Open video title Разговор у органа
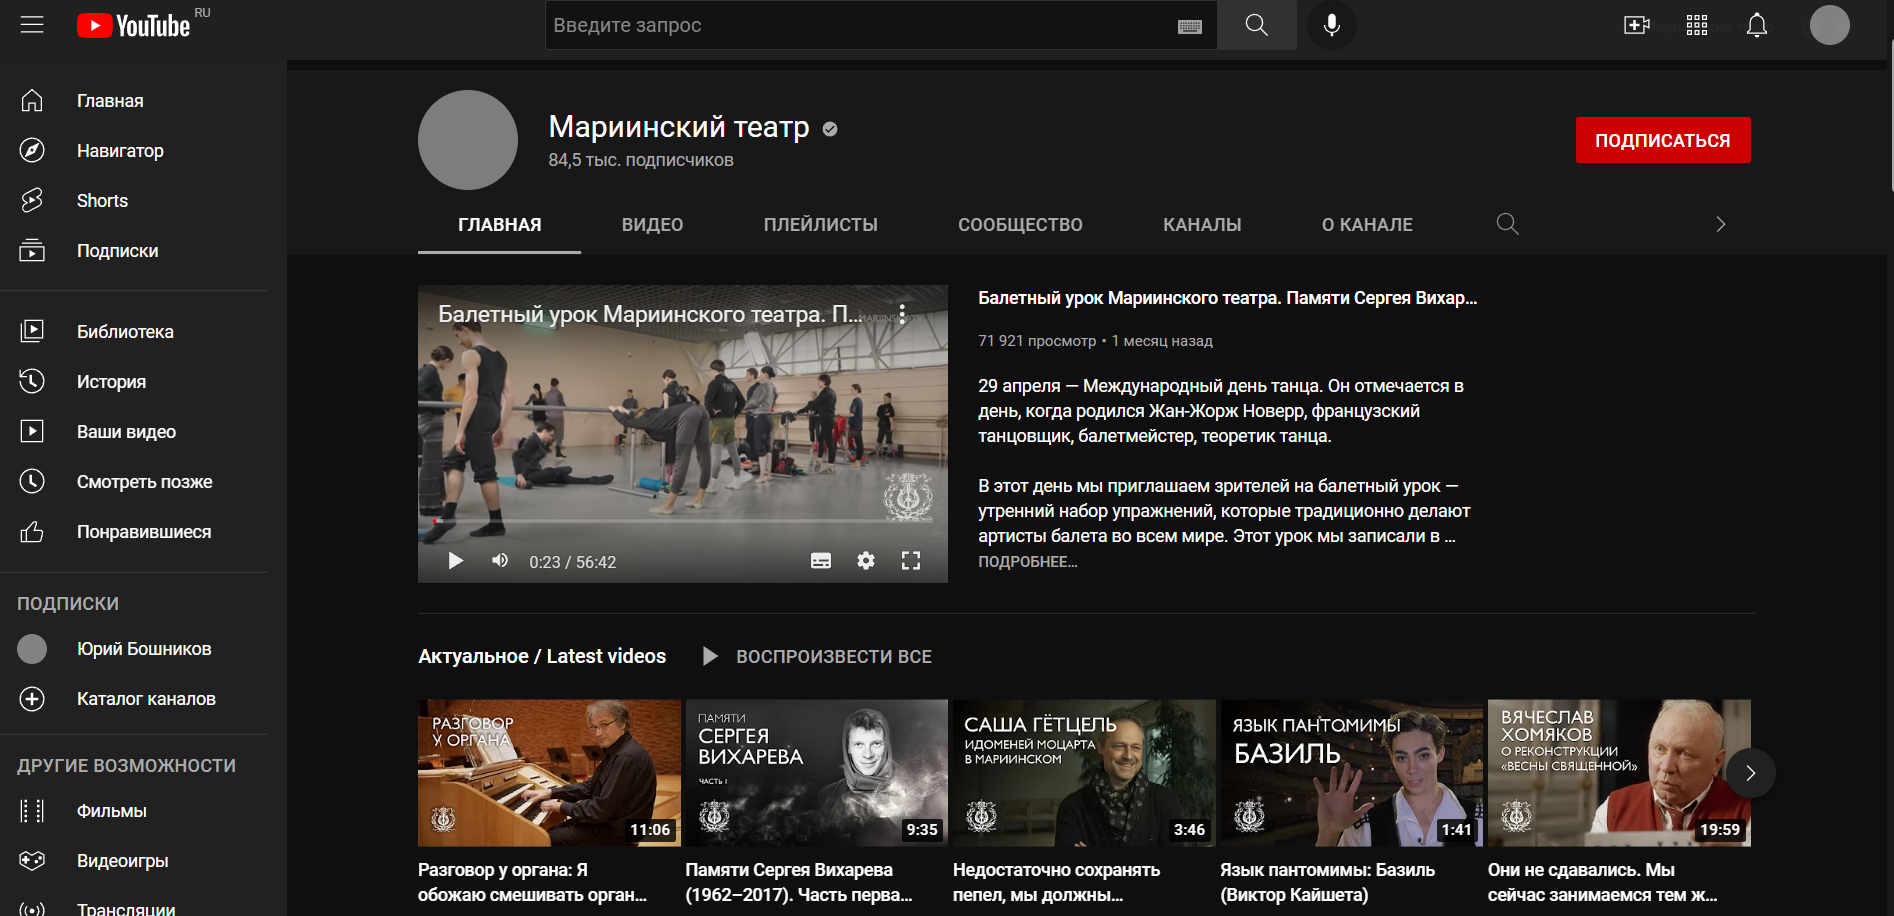Screen dimensions: 1894x916 533,882
